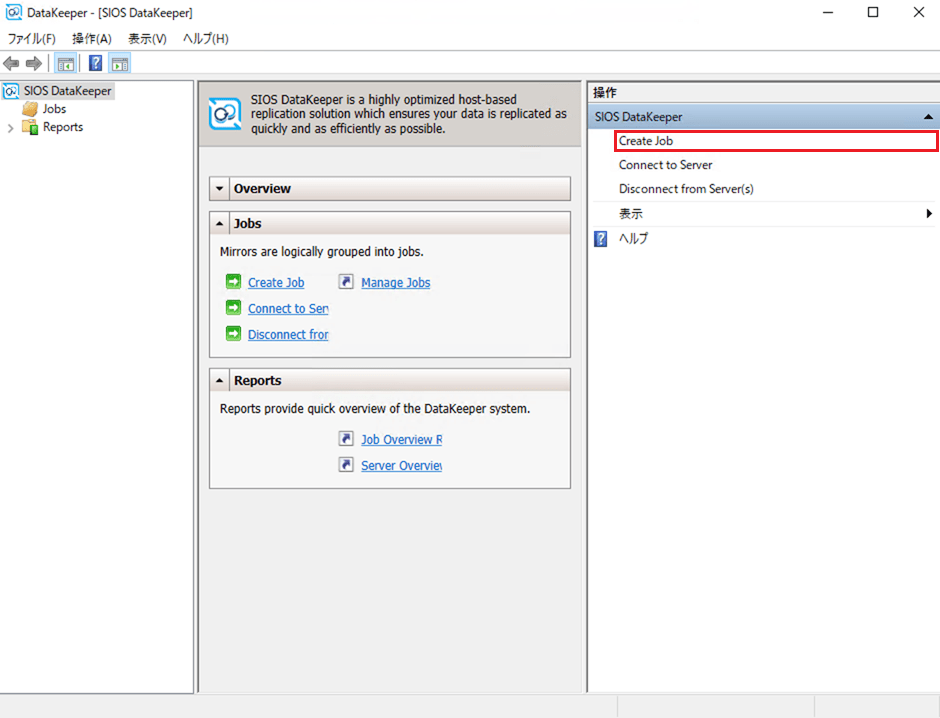Click green arrow icon beside Create Job
Image resolution: width=940 pixels, height=718 pixels.
pos(233,281)
